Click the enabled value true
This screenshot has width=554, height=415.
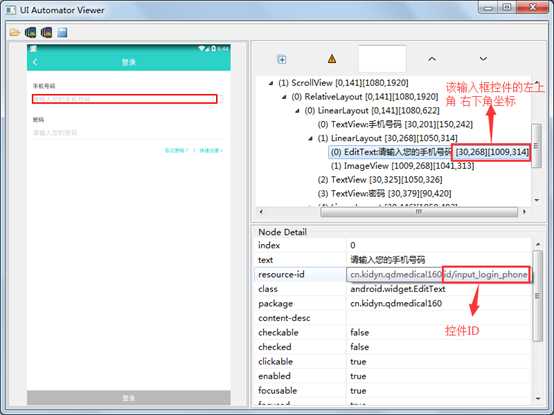click(358, 376)
